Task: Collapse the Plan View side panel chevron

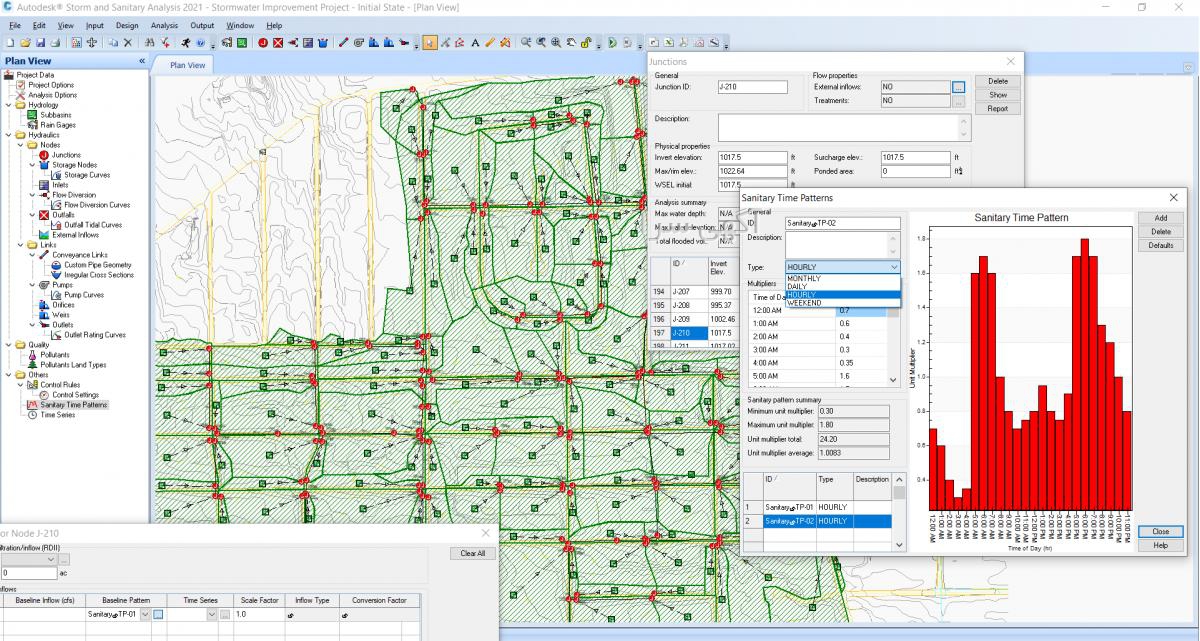Action: [x=142, y=61]
